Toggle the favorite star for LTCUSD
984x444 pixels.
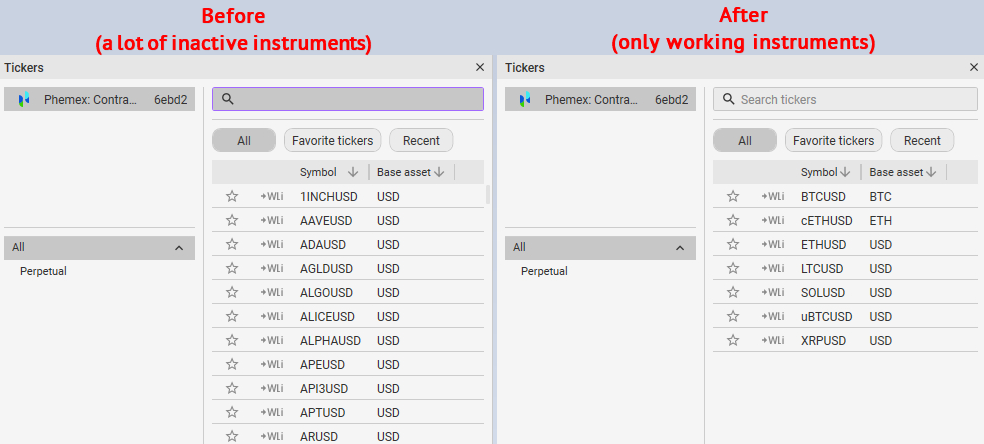click(733, 268)
